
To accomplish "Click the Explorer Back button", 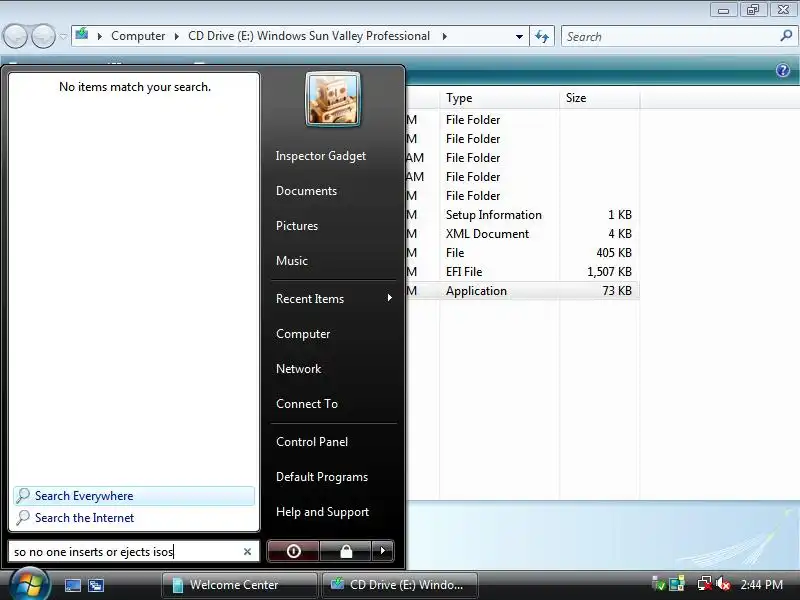I will tap(15, 36).
